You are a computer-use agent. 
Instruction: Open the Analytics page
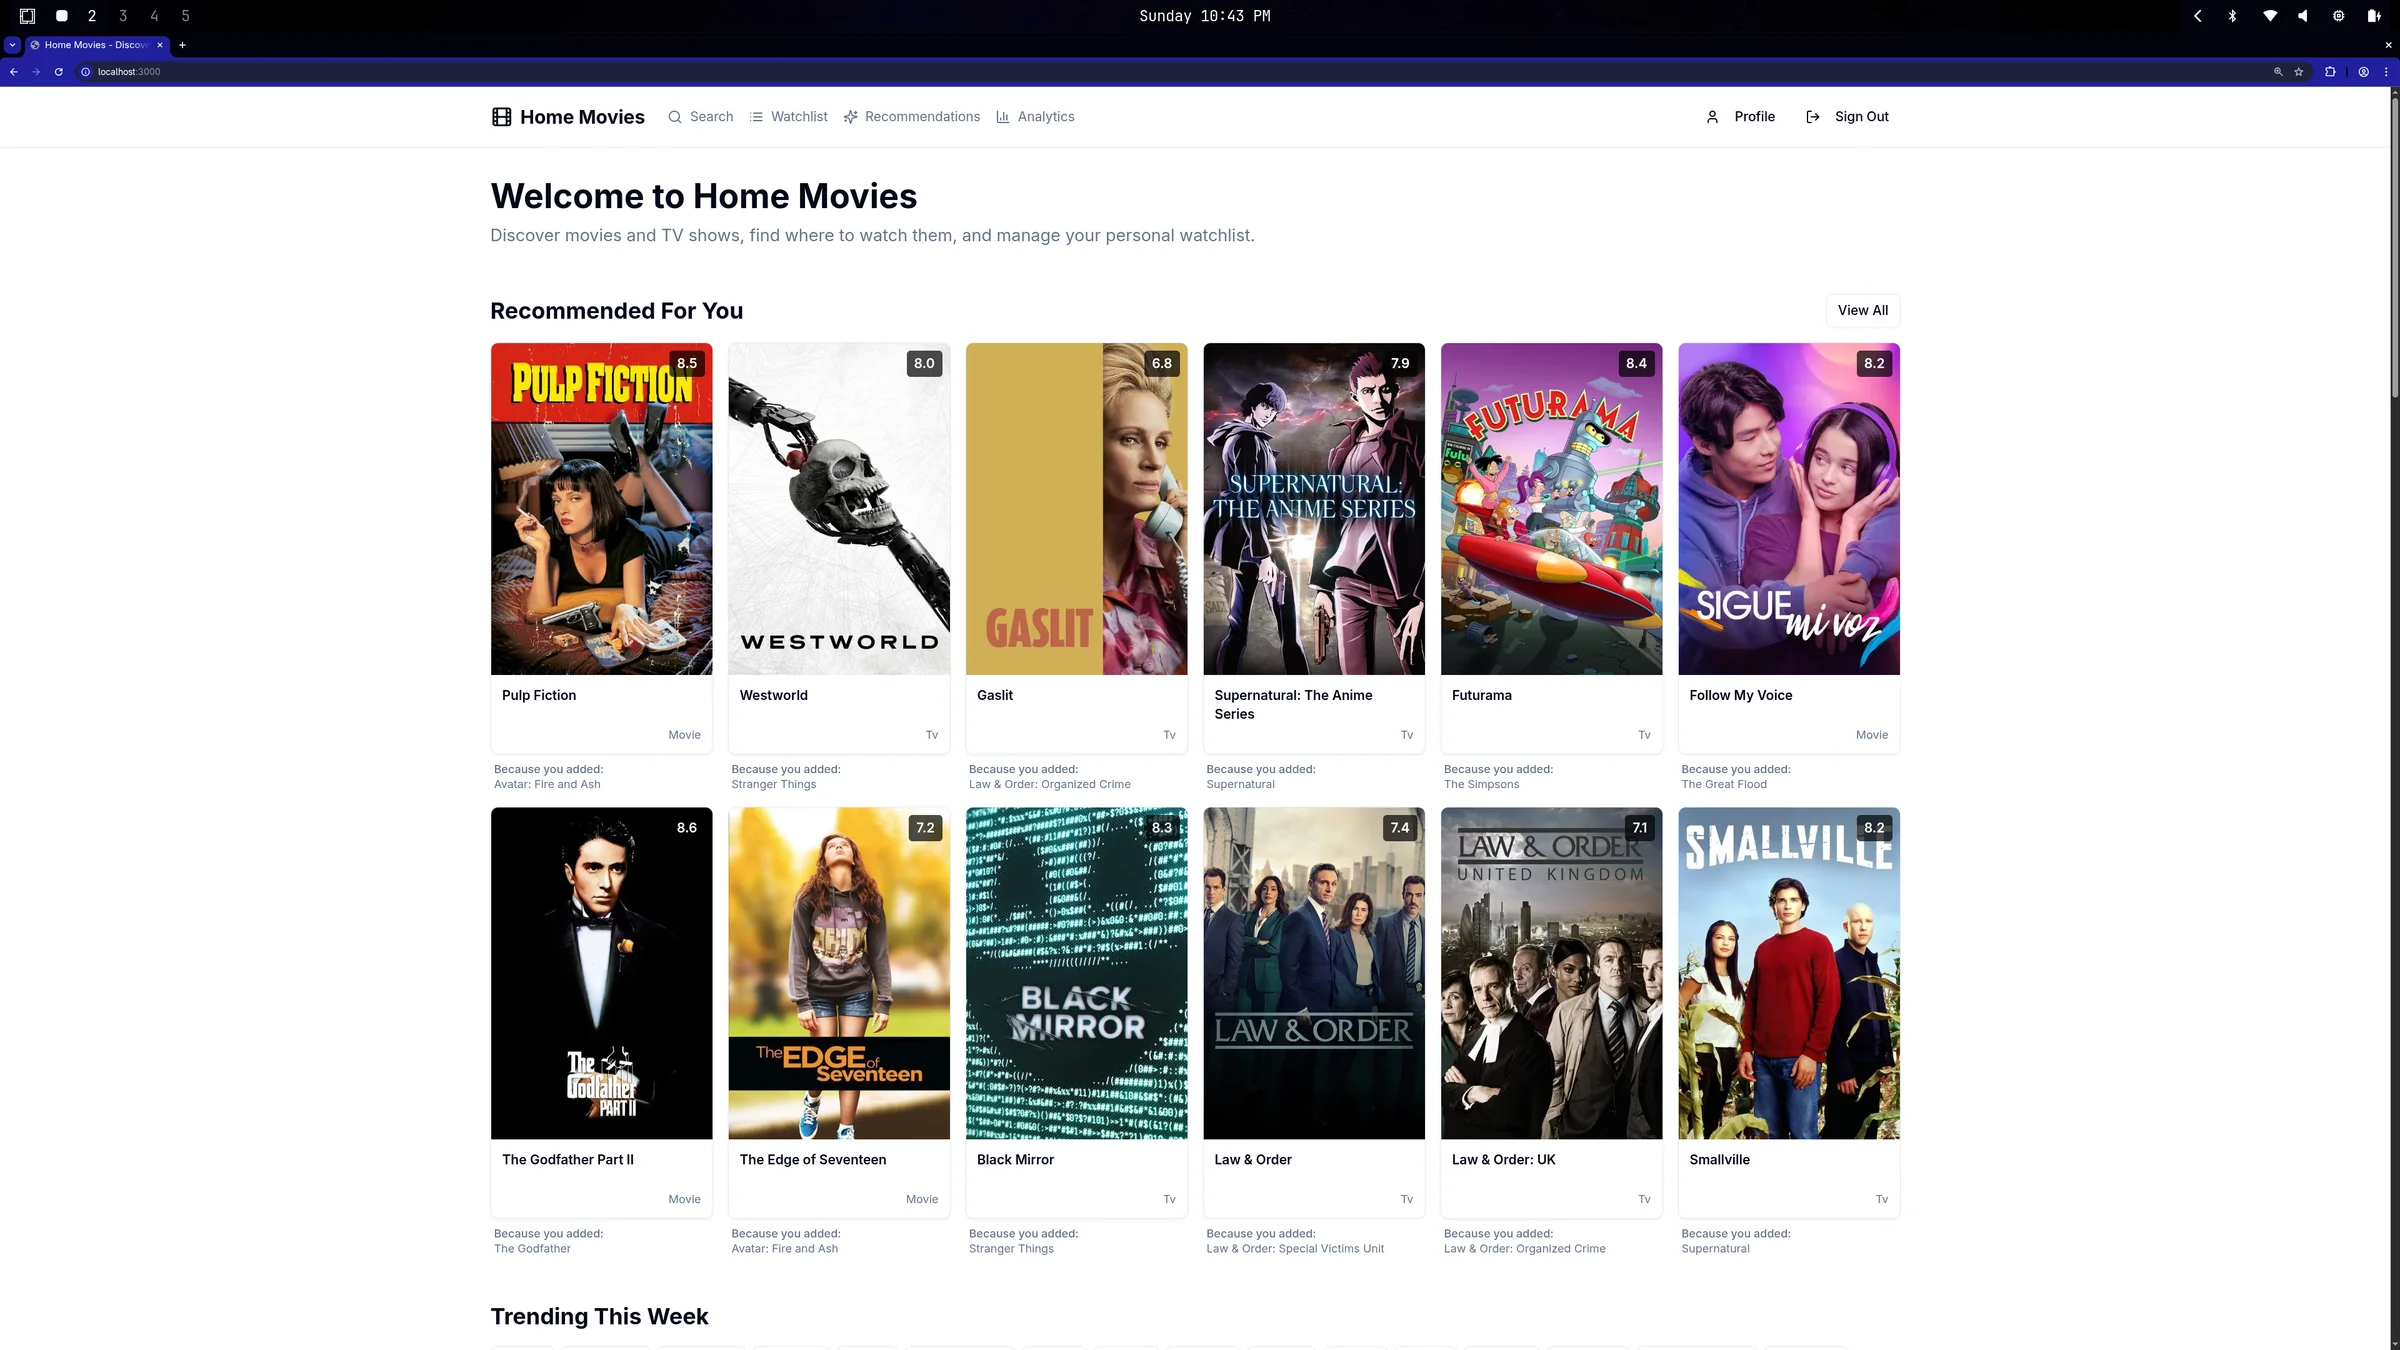[x=1036, y=117]
